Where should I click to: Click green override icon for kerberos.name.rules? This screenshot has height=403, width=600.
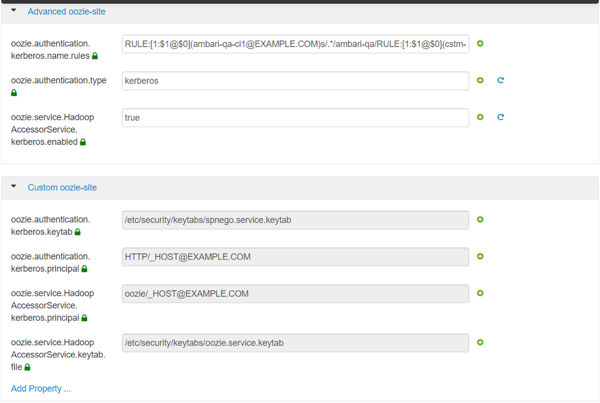480,44
